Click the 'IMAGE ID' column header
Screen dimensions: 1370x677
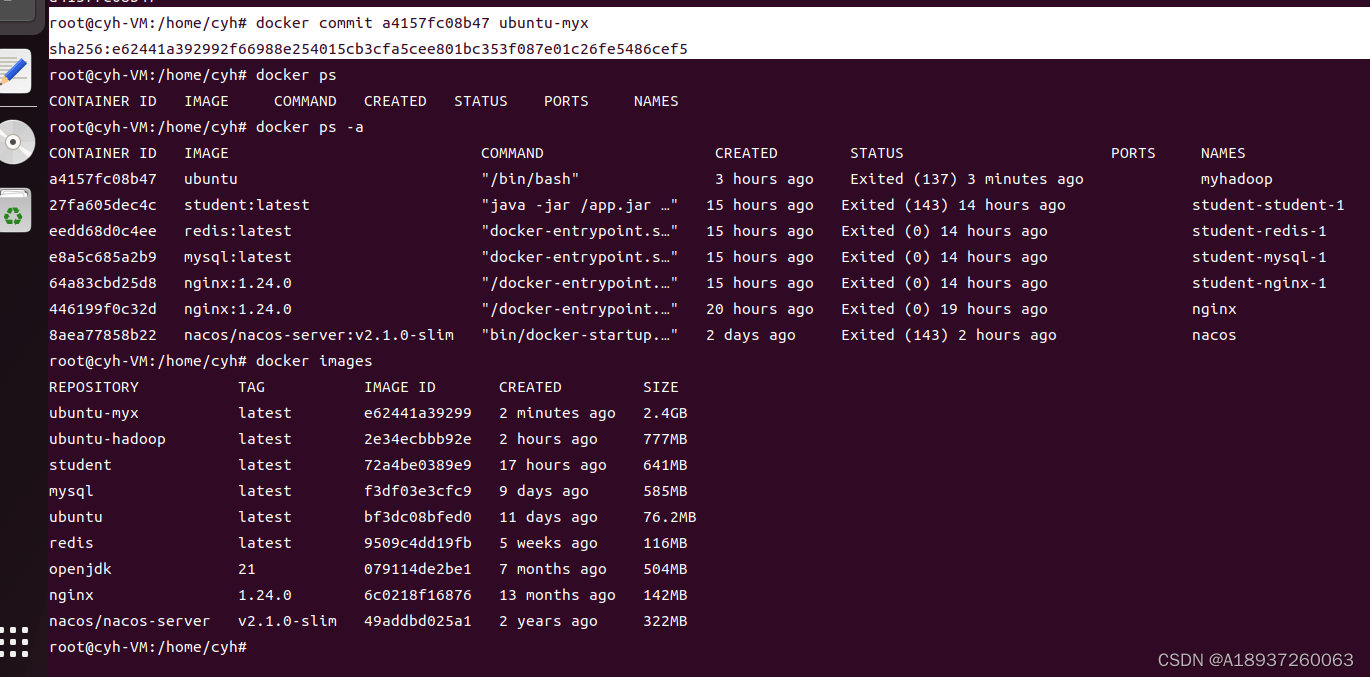(x=400, y=387)
